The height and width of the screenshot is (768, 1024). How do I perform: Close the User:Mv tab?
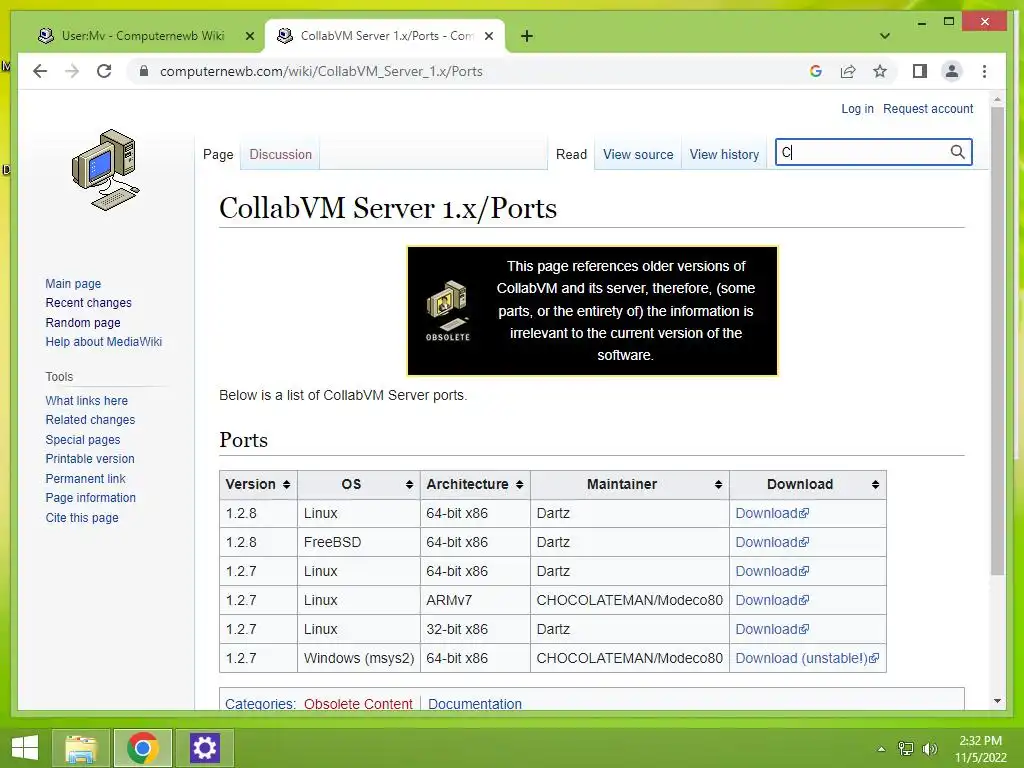click(249, 36)
